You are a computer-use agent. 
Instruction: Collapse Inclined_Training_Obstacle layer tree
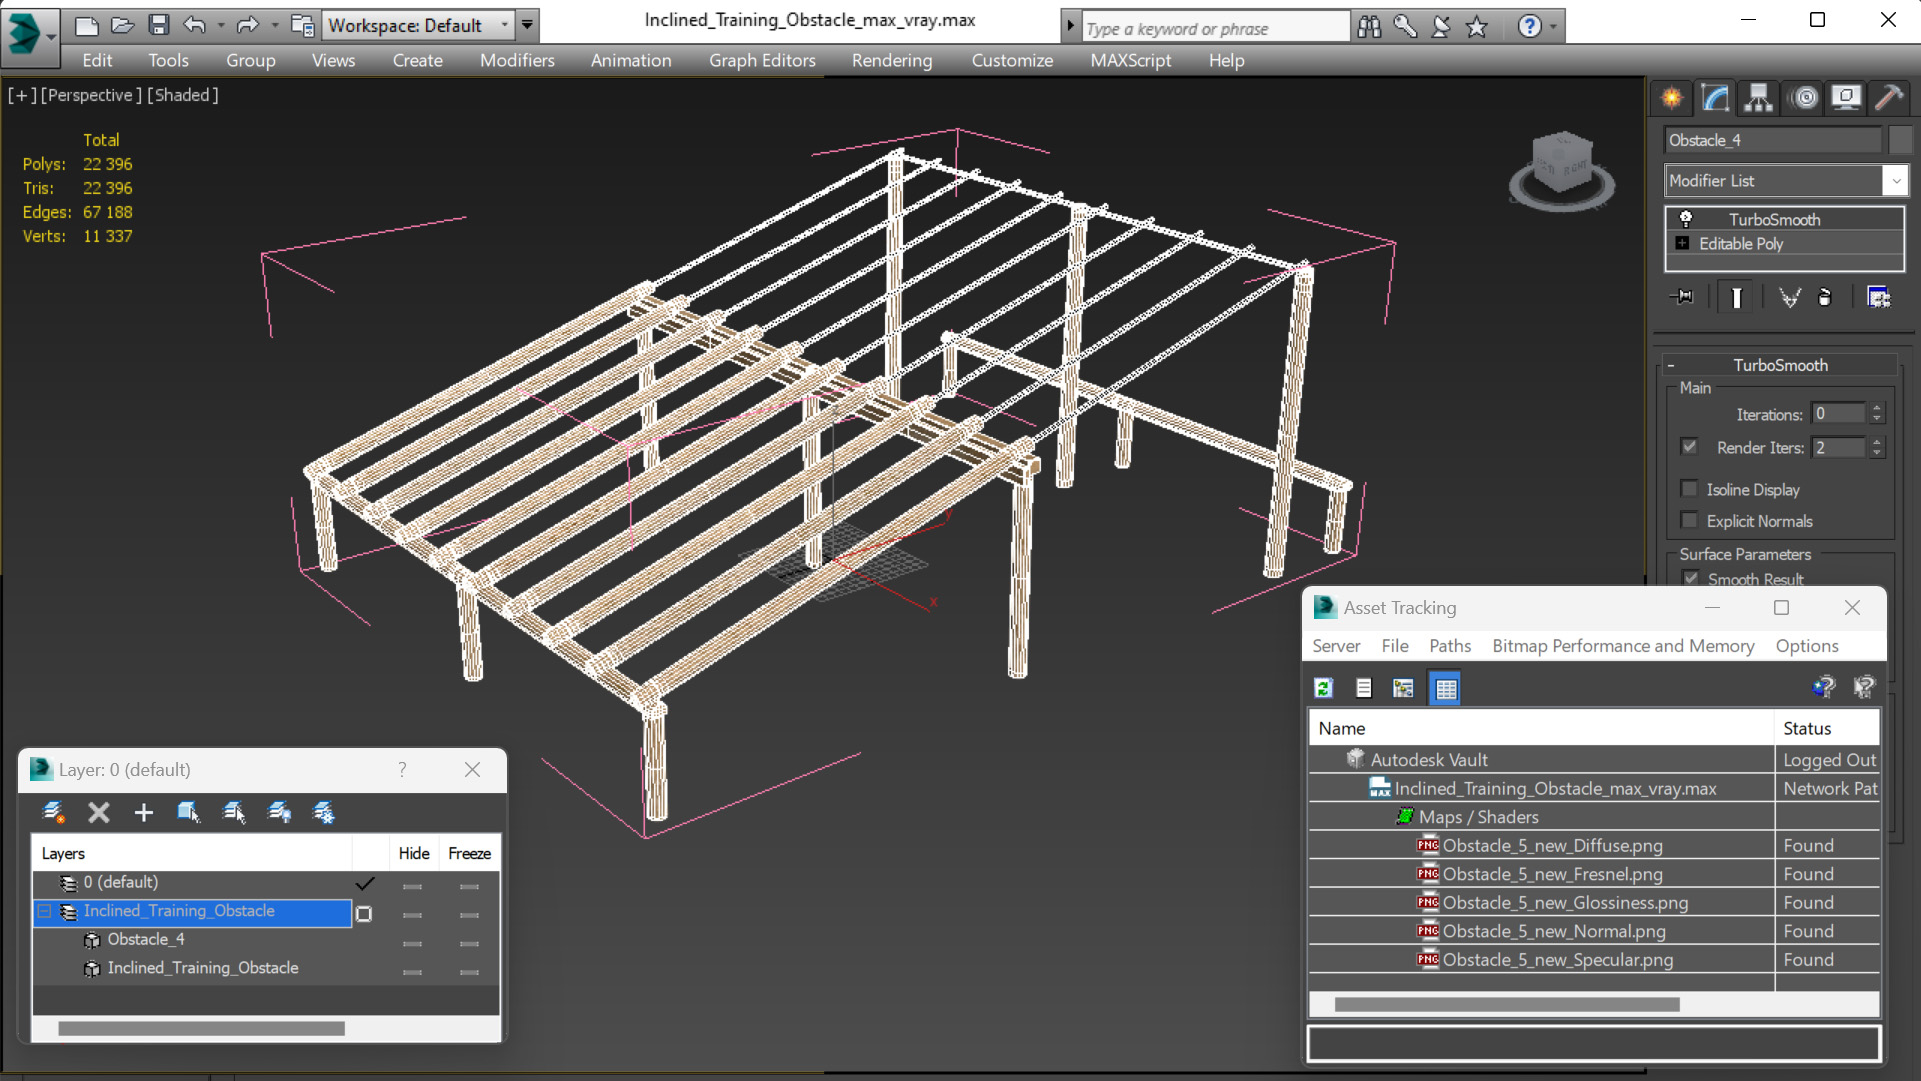pyautogui.click(x=44, y=911)
